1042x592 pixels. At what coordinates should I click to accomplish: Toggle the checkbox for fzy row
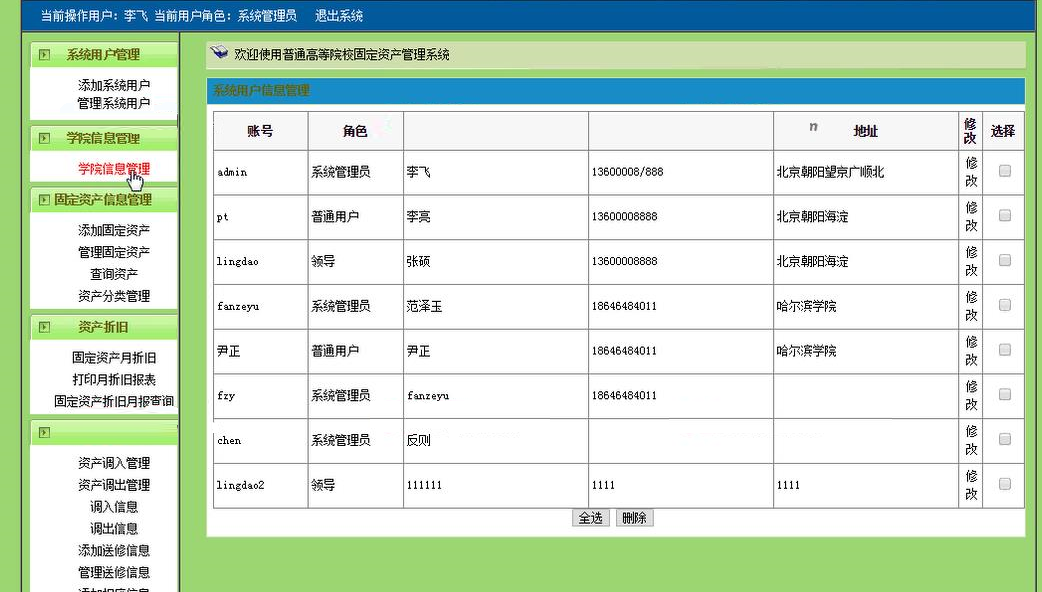[x=1005, y=394]
